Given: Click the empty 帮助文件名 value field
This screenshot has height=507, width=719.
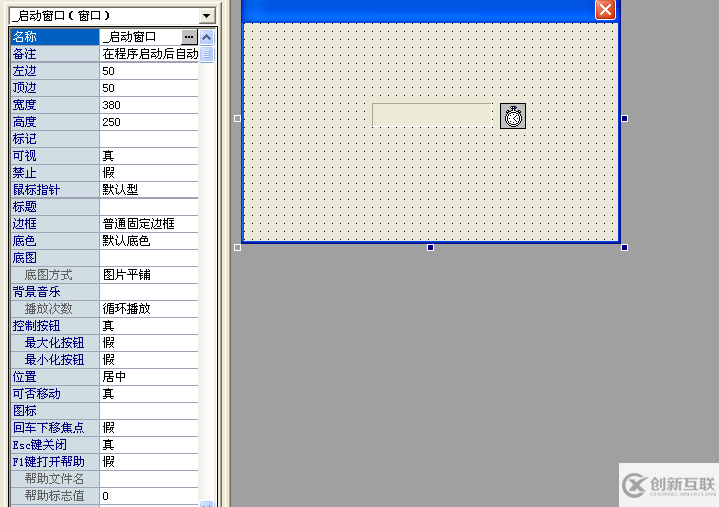Looking at the screenshot, I should tap(149, 479).
